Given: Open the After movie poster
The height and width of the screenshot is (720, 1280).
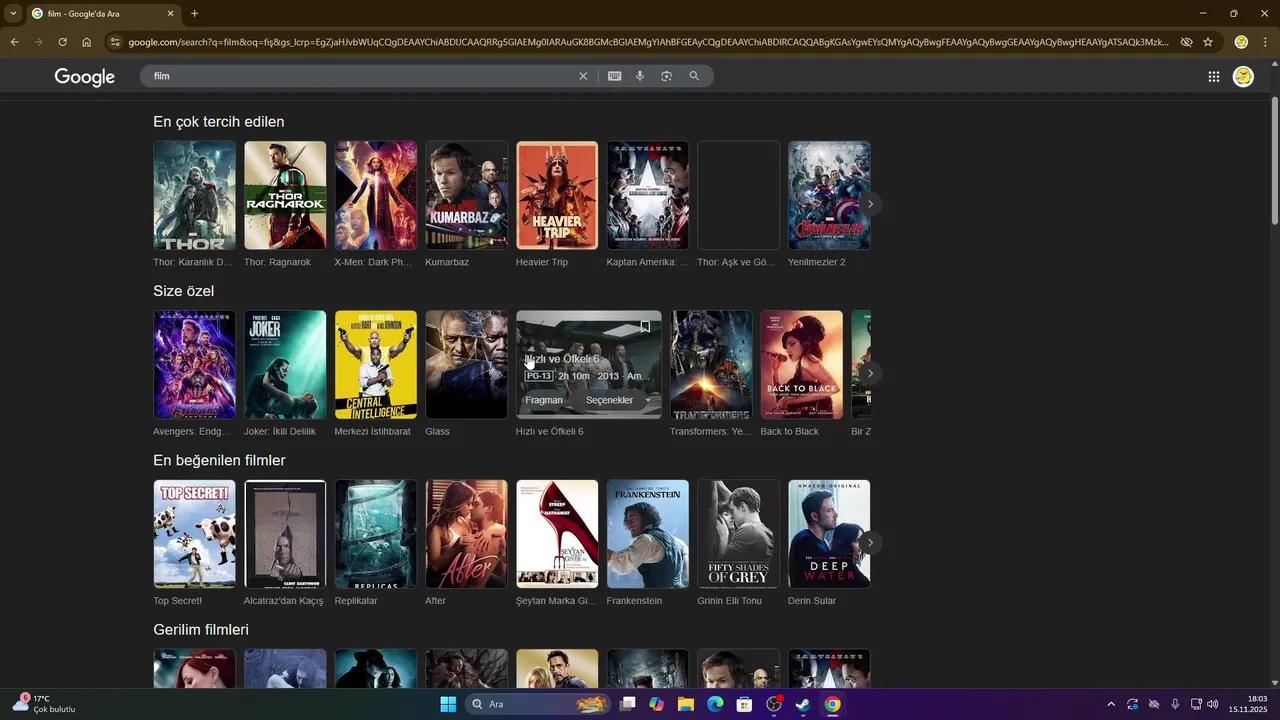Looking at the screenshot, I should pyautogui.click(x=466, y=534).
